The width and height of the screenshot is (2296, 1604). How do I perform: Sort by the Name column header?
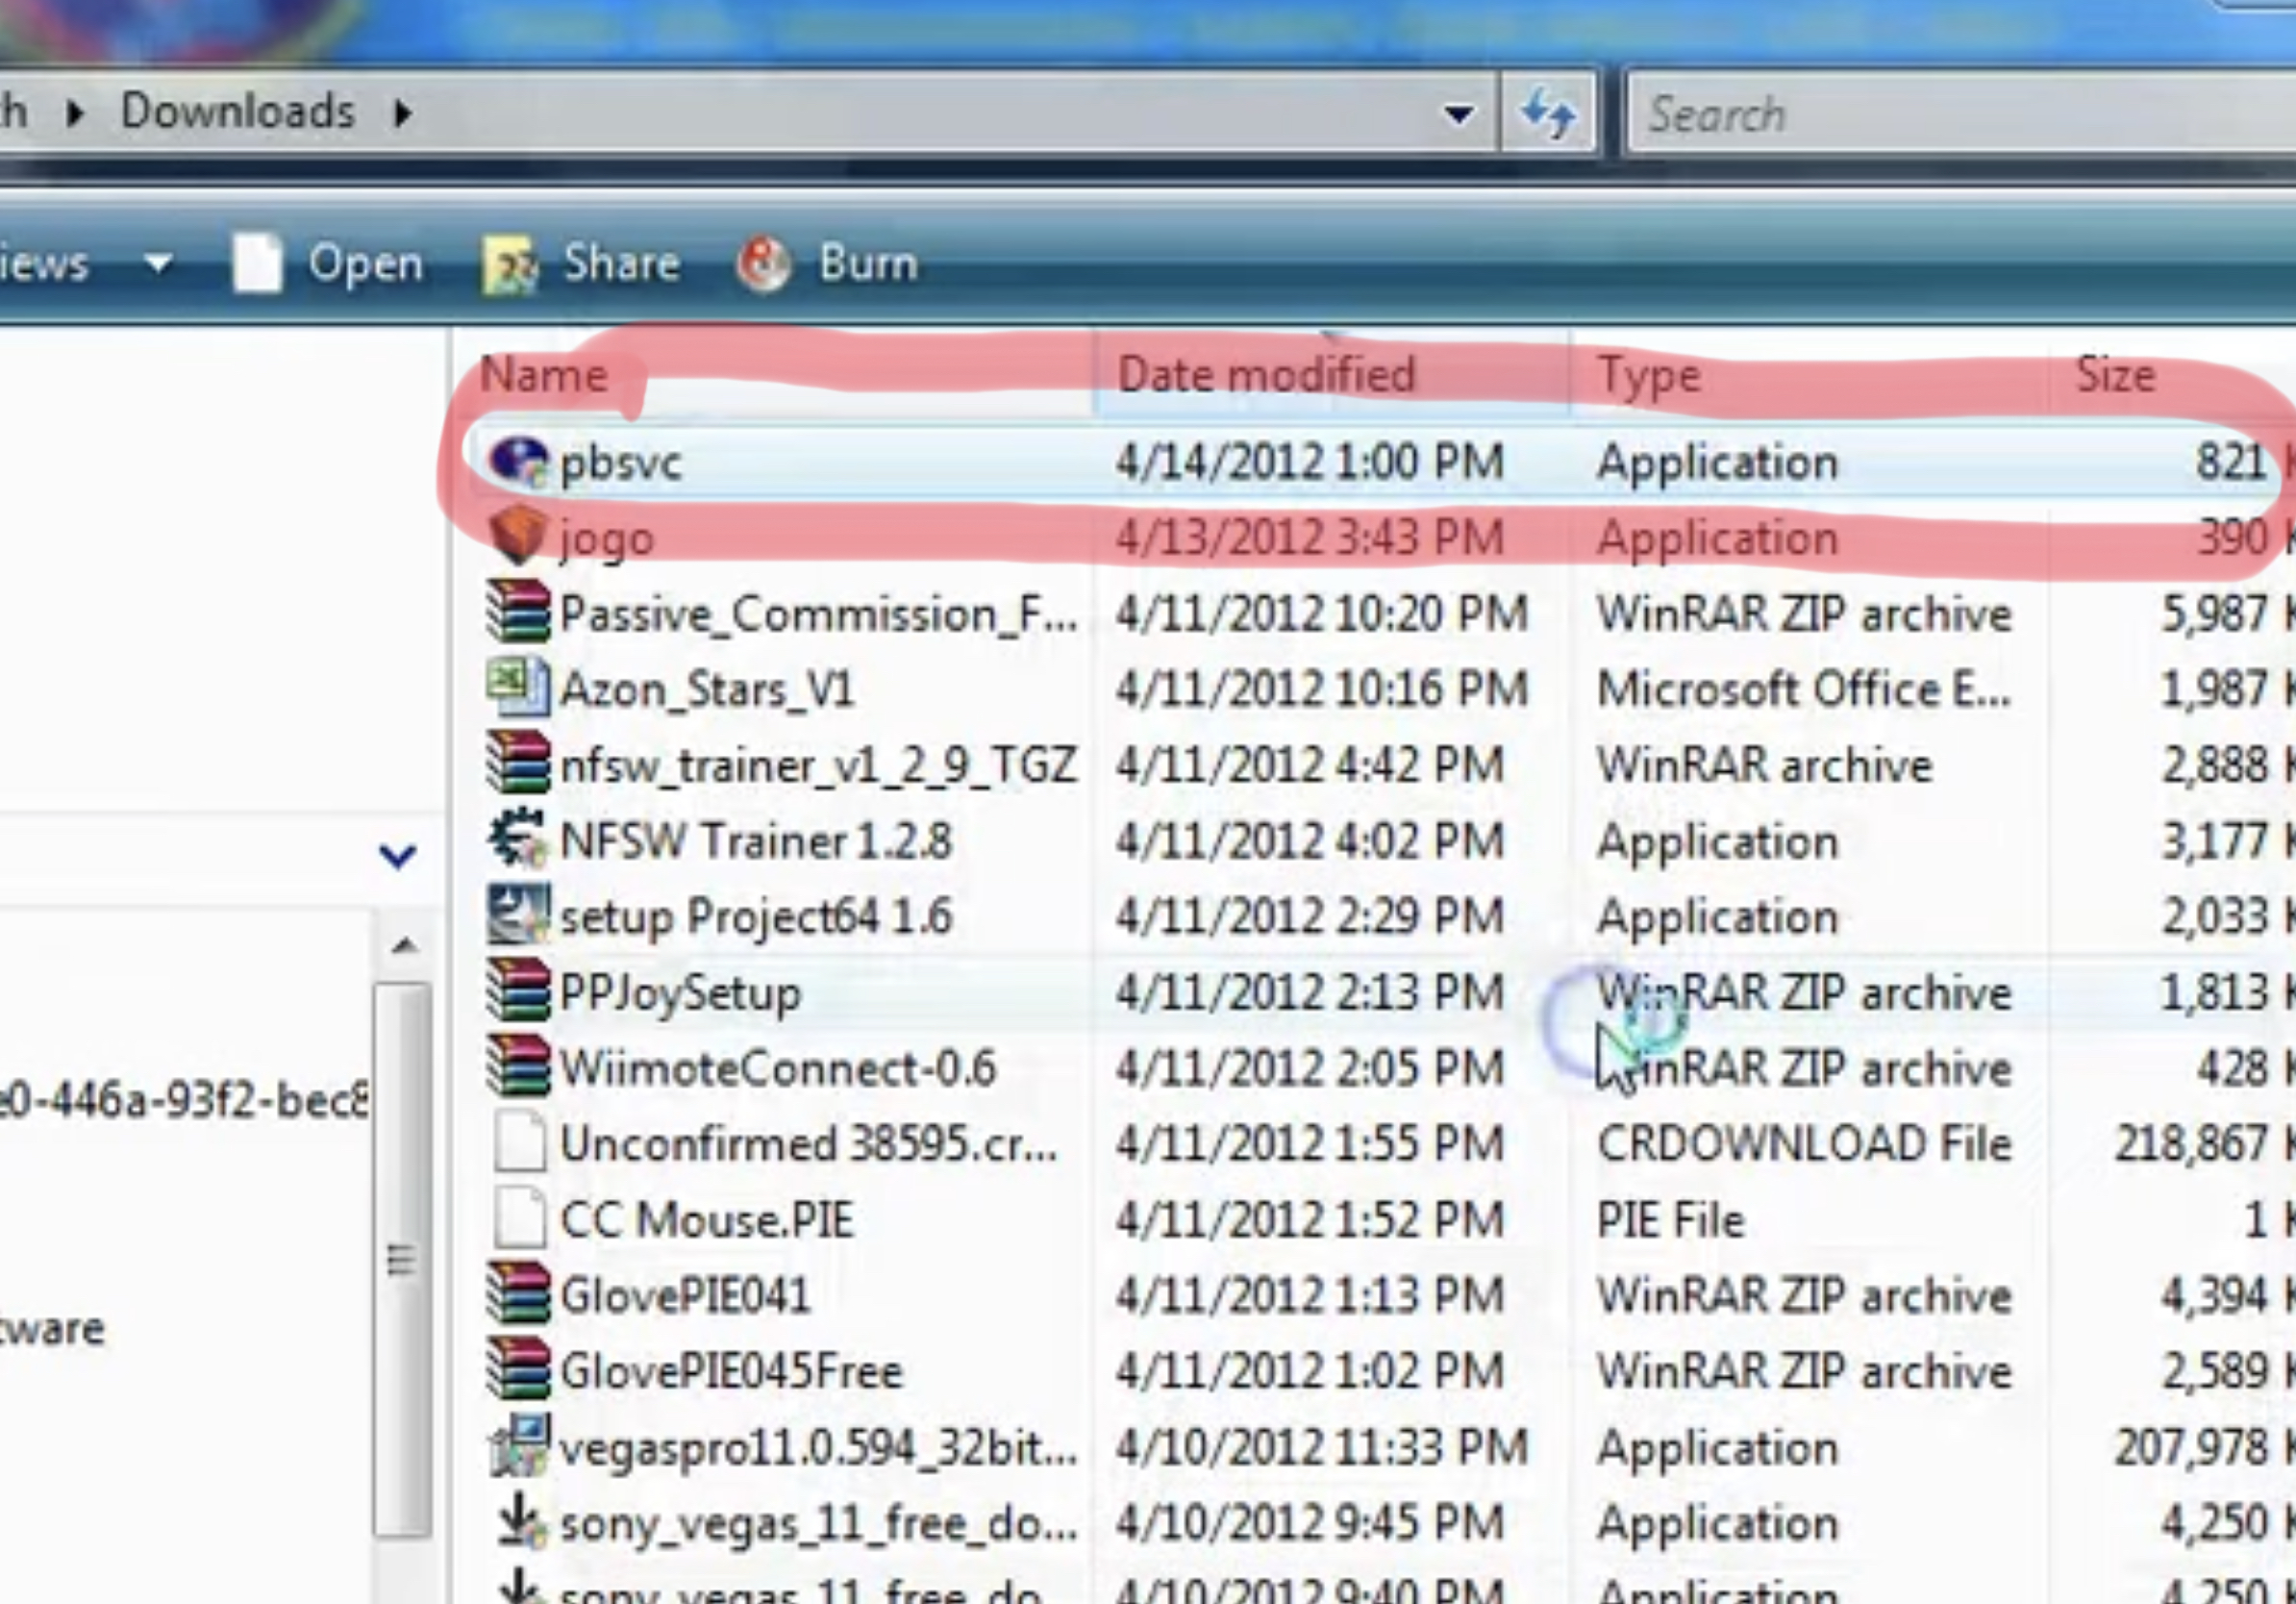click(x=544, y=375)
